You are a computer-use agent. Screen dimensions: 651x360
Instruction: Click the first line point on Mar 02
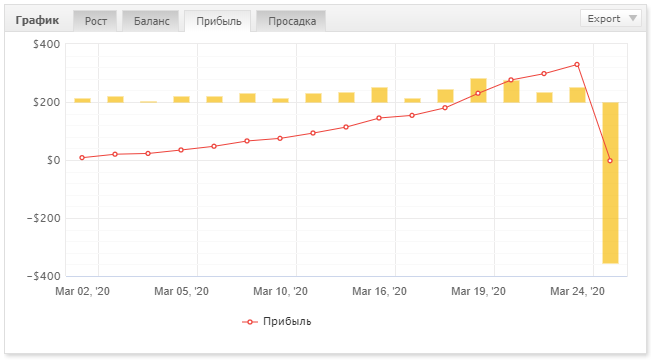[x=82, y=158]
